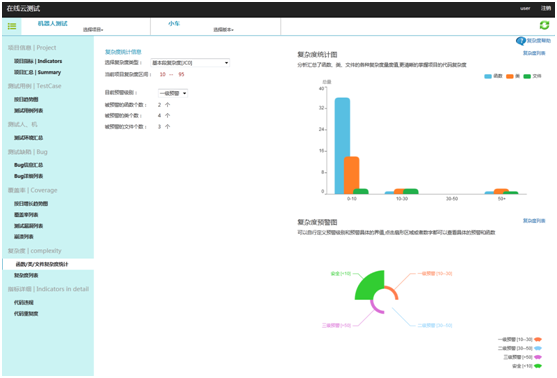The width and height of the screenshot is (557, 378).
Task: Click the orange 一级预警 pie legend marker
Action: (538, 339)
